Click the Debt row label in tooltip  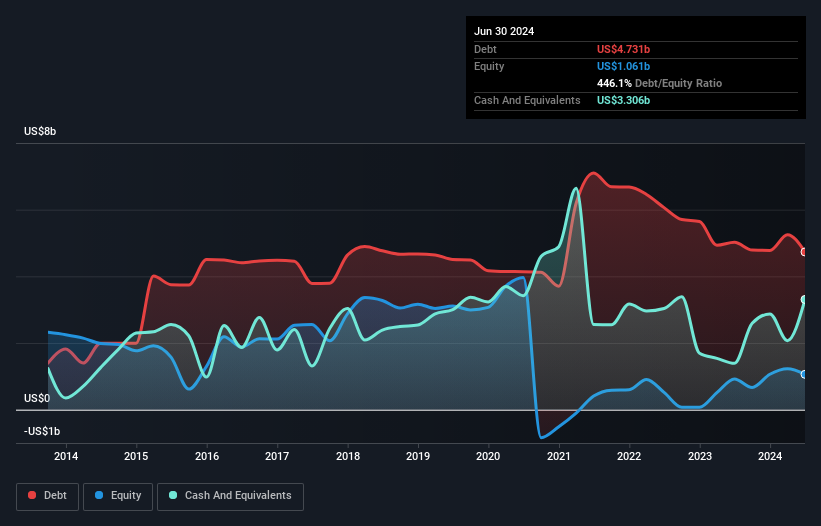click(485, 49)
